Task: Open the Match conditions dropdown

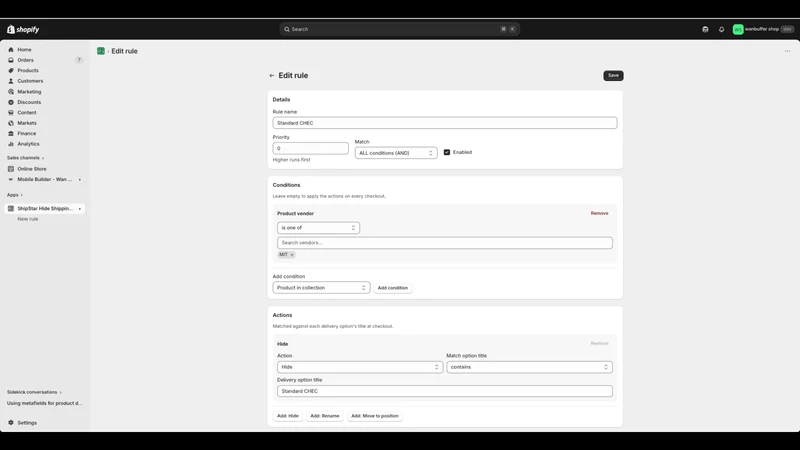Action: click(x=396, y=153)
